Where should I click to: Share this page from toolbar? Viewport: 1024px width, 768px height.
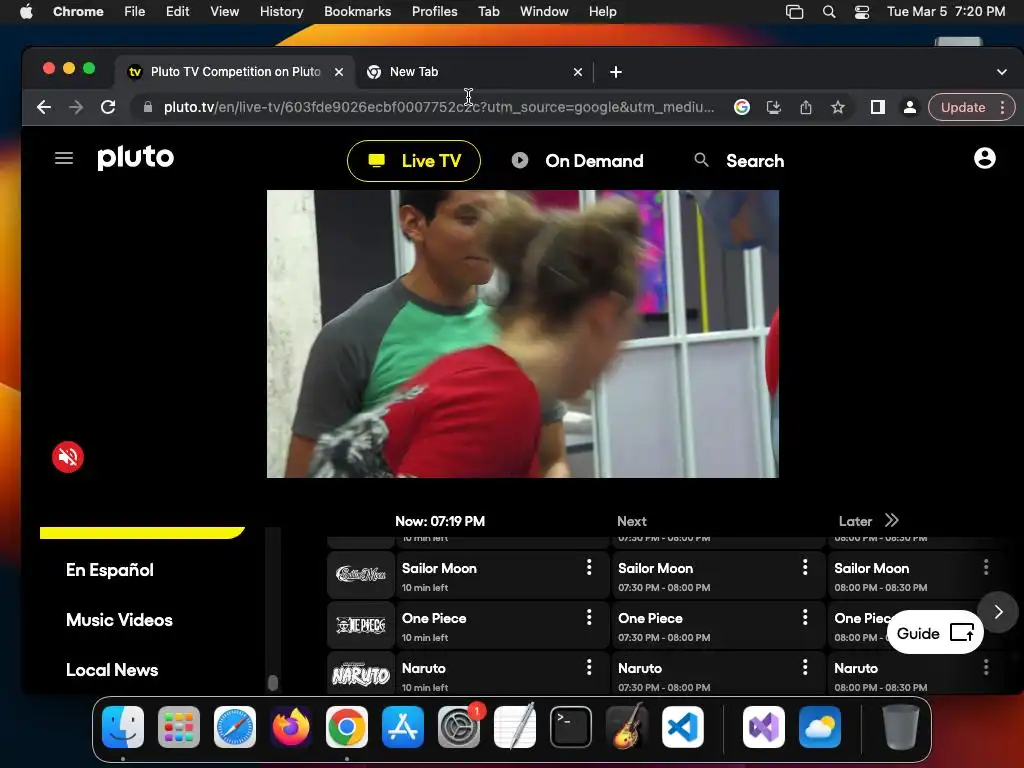tap(806, 107)
